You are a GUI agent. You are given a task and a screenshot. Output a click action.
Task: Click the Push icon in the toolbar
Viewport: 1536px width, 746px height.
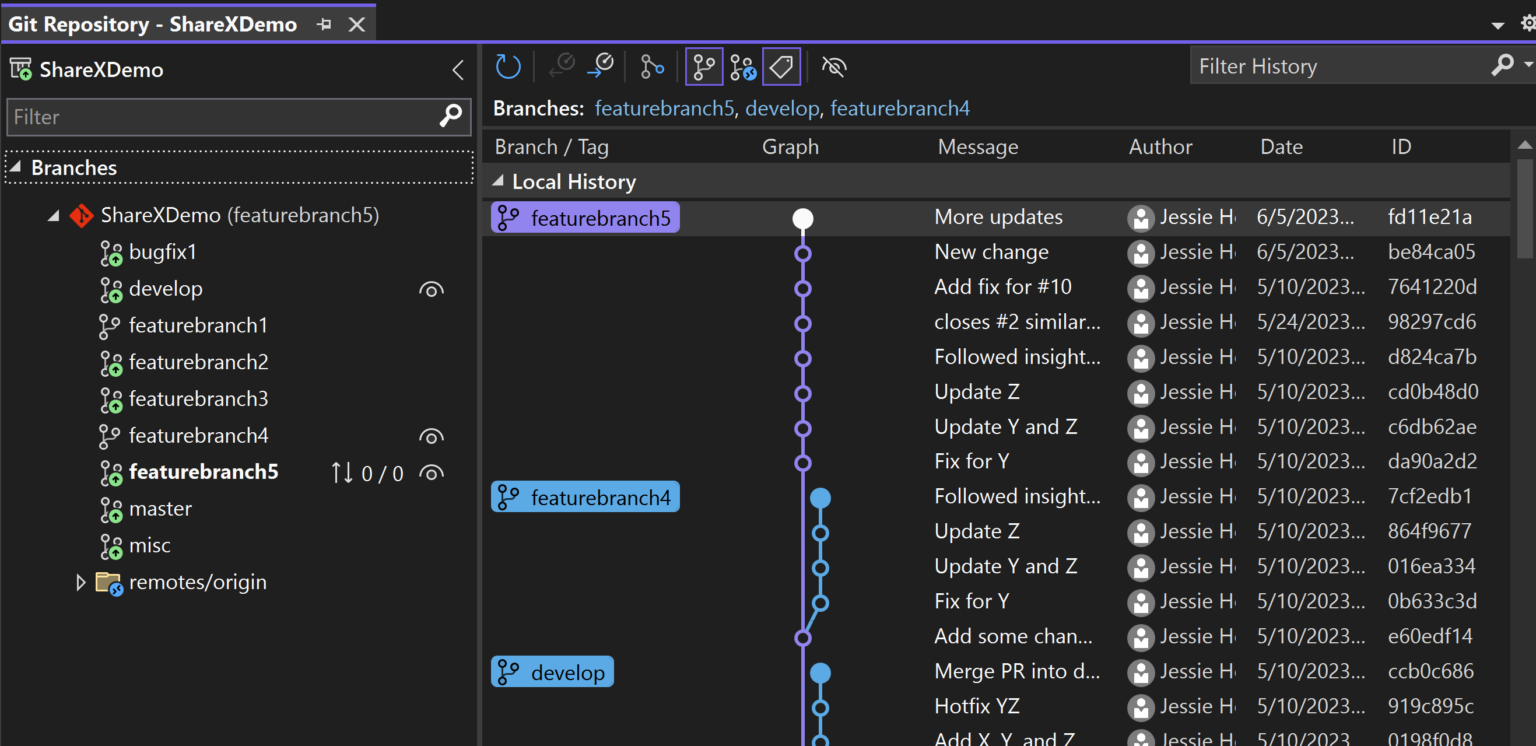[x=600, y=66]
